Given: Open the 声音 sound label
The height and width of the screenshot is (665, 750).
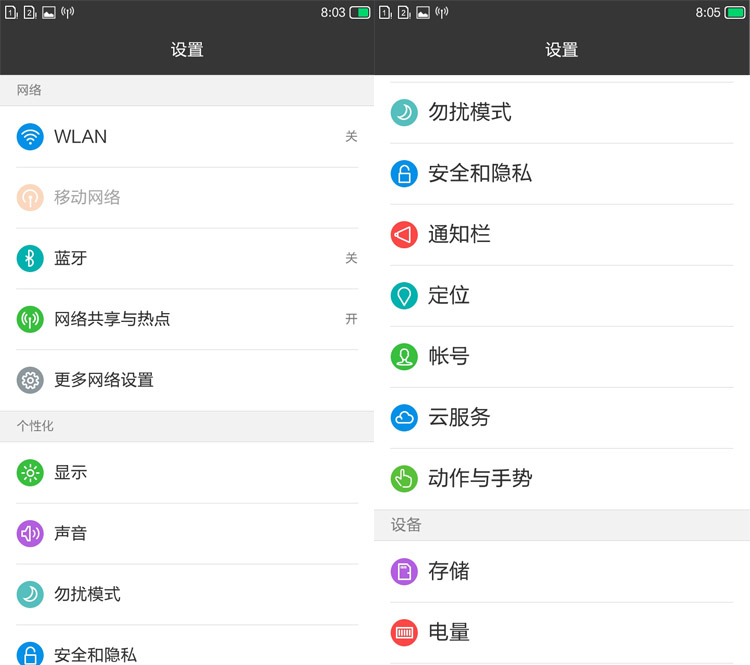Looking at the screenshot, I should pos(70,533).
